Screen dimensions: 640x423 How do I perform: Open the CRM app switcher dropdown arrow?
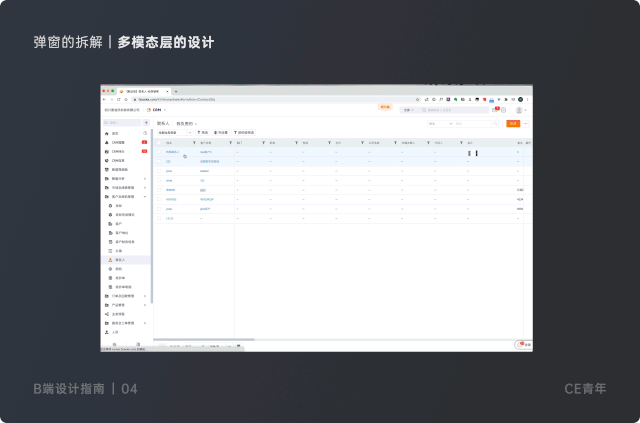coord(165,110)
